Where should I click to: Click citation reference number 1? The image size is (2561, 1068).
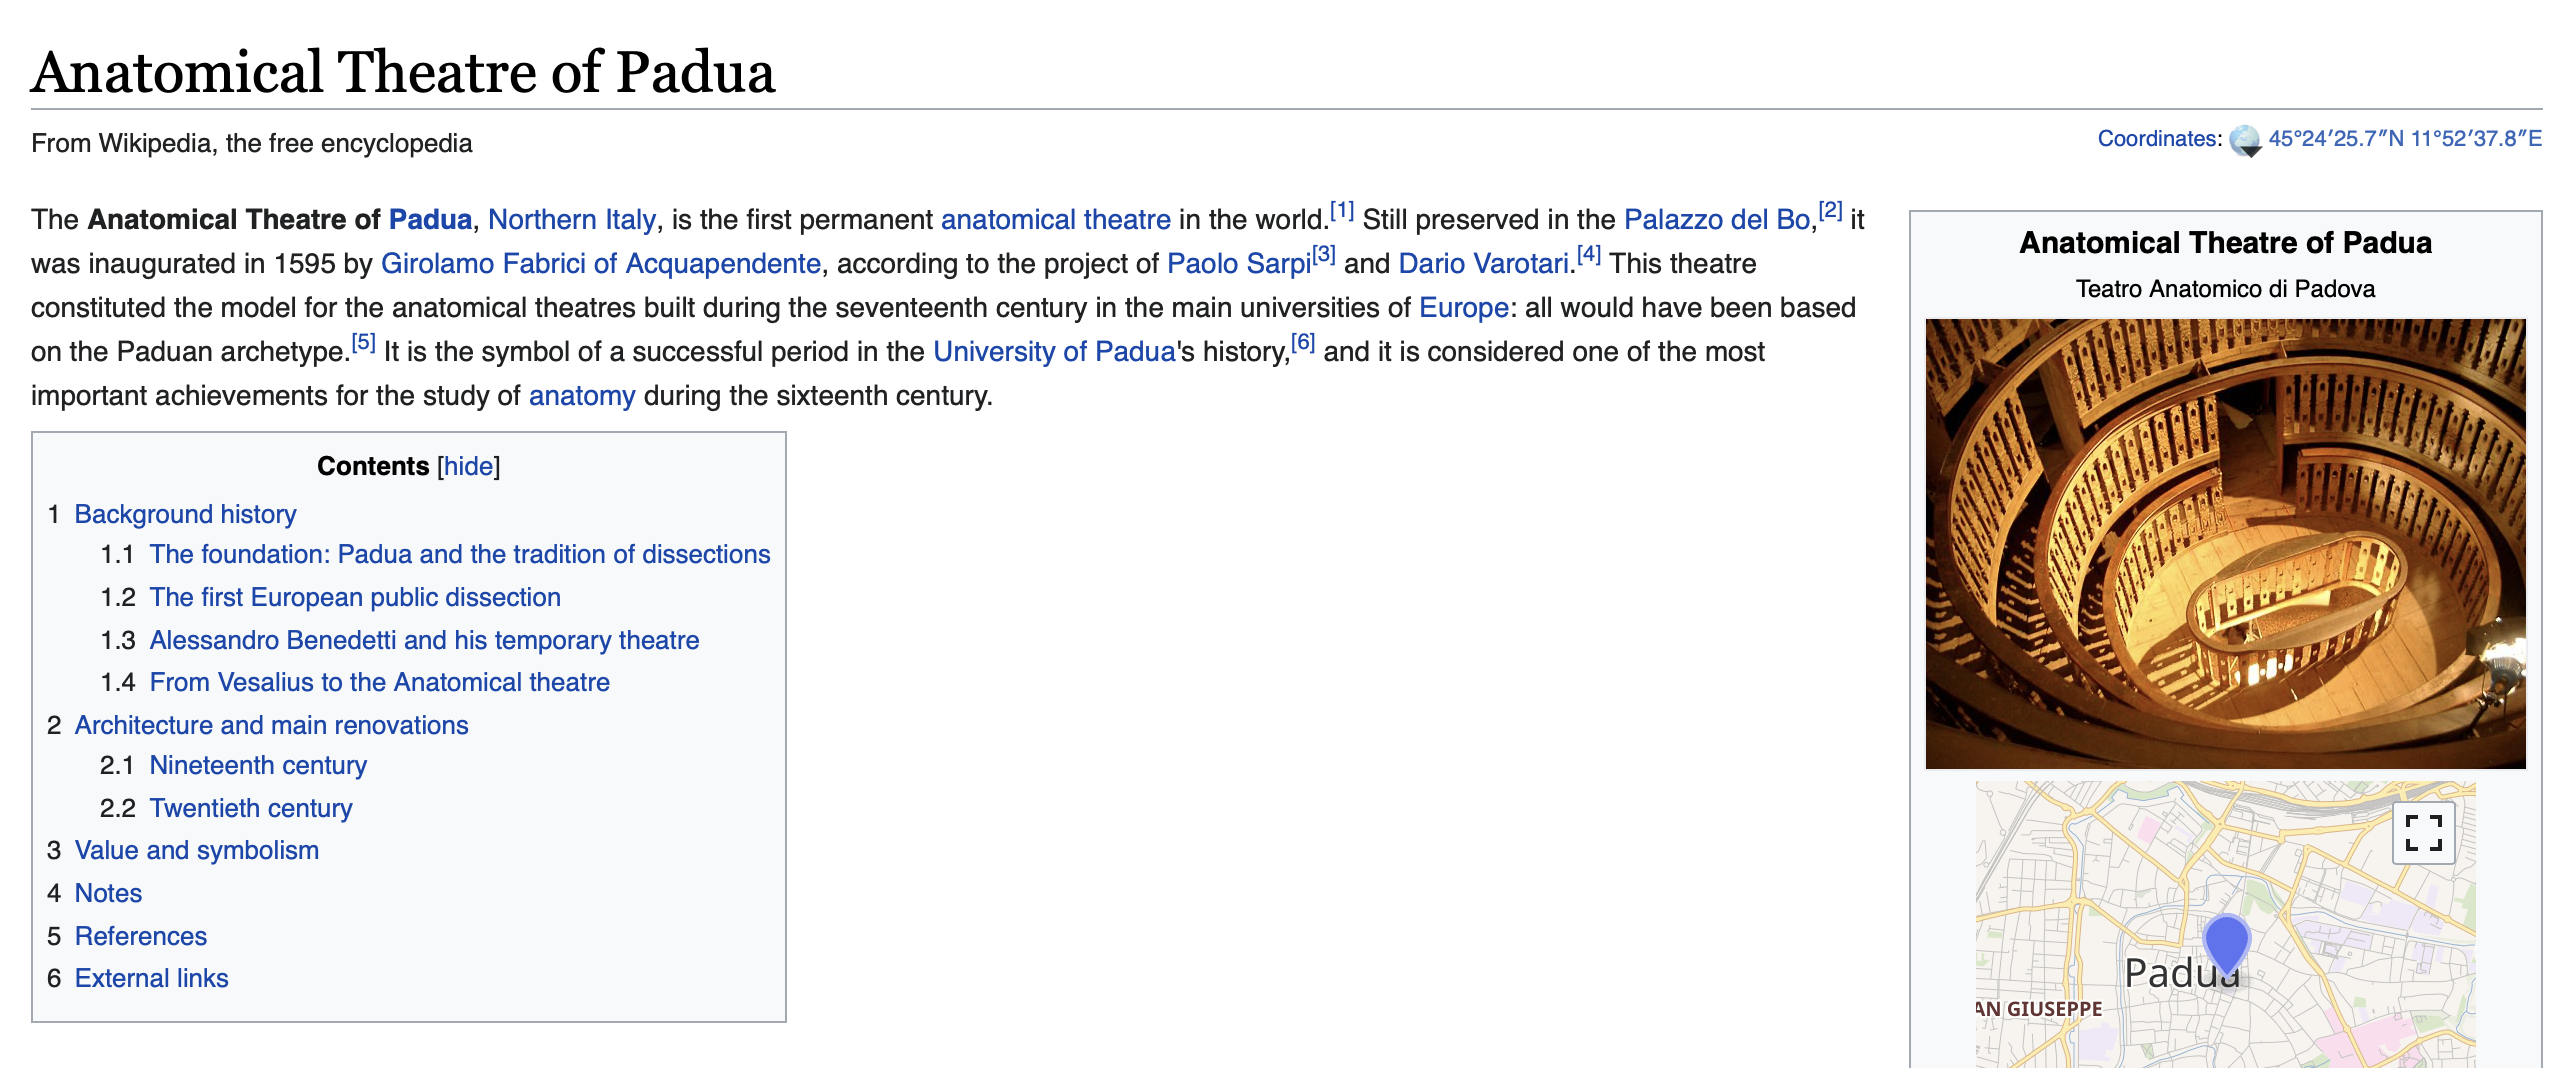pyautogui.click(x=1341, y=212)
